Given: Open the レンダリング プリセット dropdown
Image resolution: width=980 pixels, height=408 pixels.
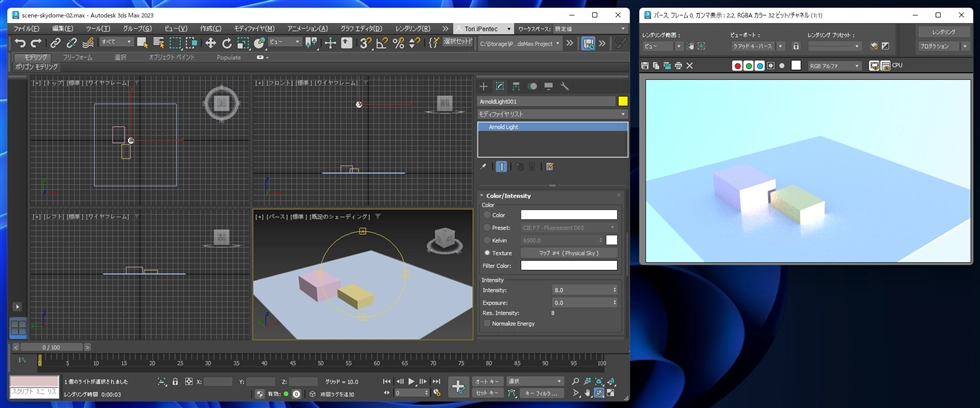Looking at the screenshot, I should pos(834,46).
